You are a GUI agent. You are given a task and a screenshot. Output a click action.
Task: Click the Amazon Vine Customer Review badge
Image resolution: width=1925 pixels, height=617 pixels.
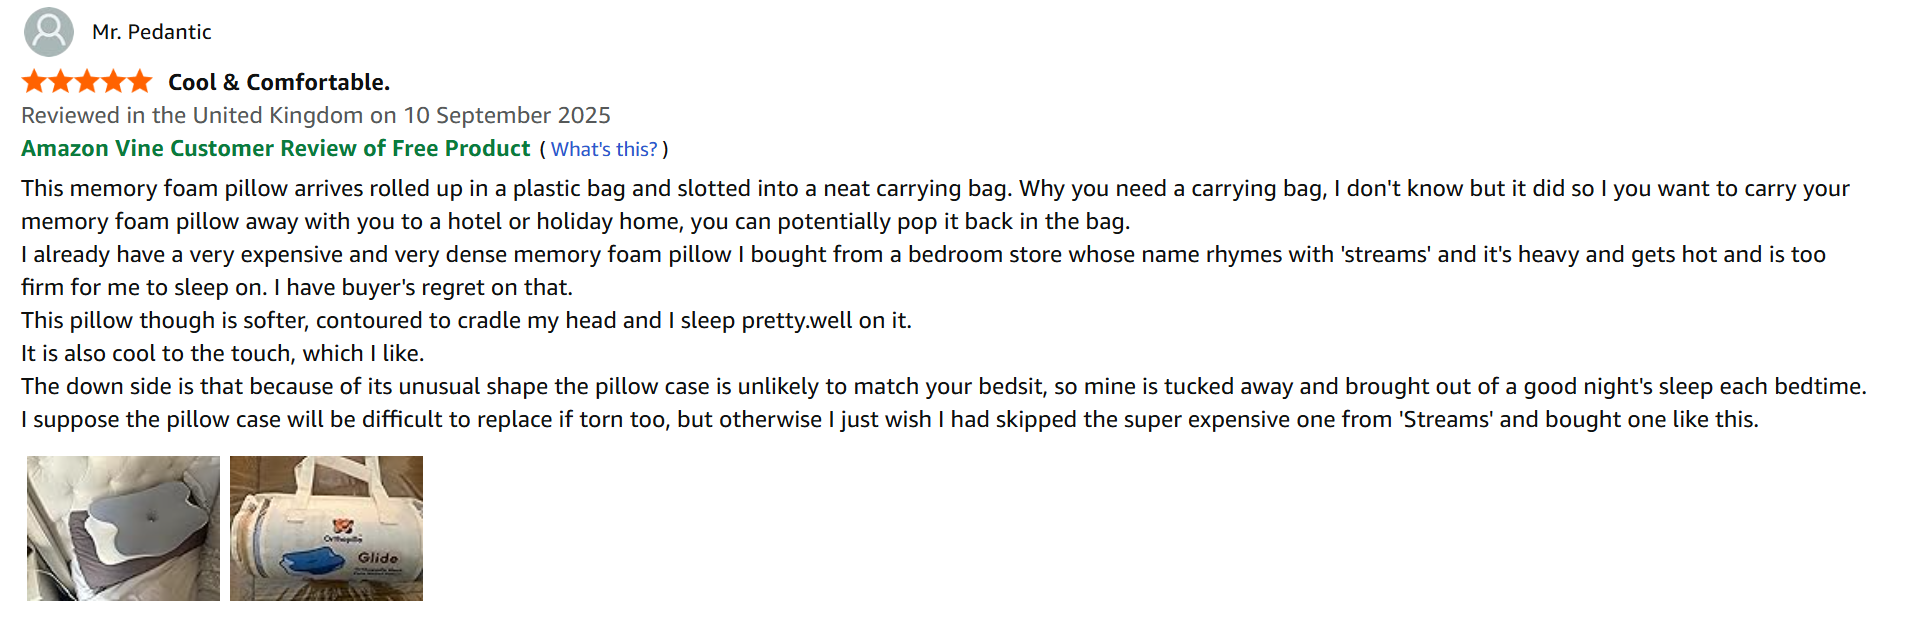pyautogui.click(x=275, y=148)
